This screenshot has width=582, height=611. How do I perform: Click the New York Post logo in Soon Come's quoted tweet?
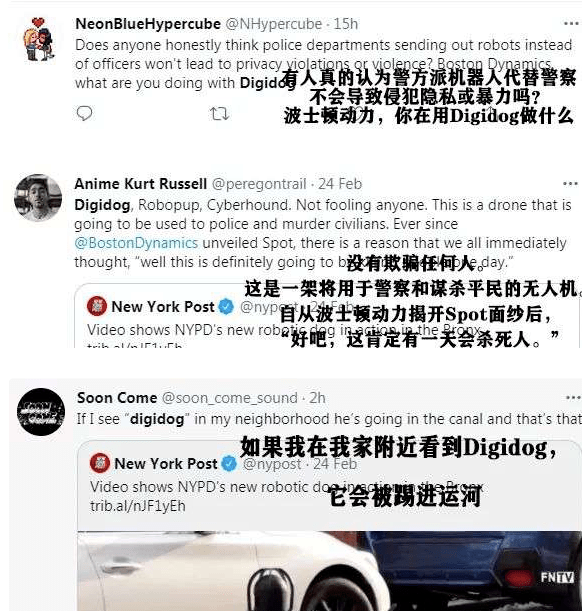click(x=100, y=463)
